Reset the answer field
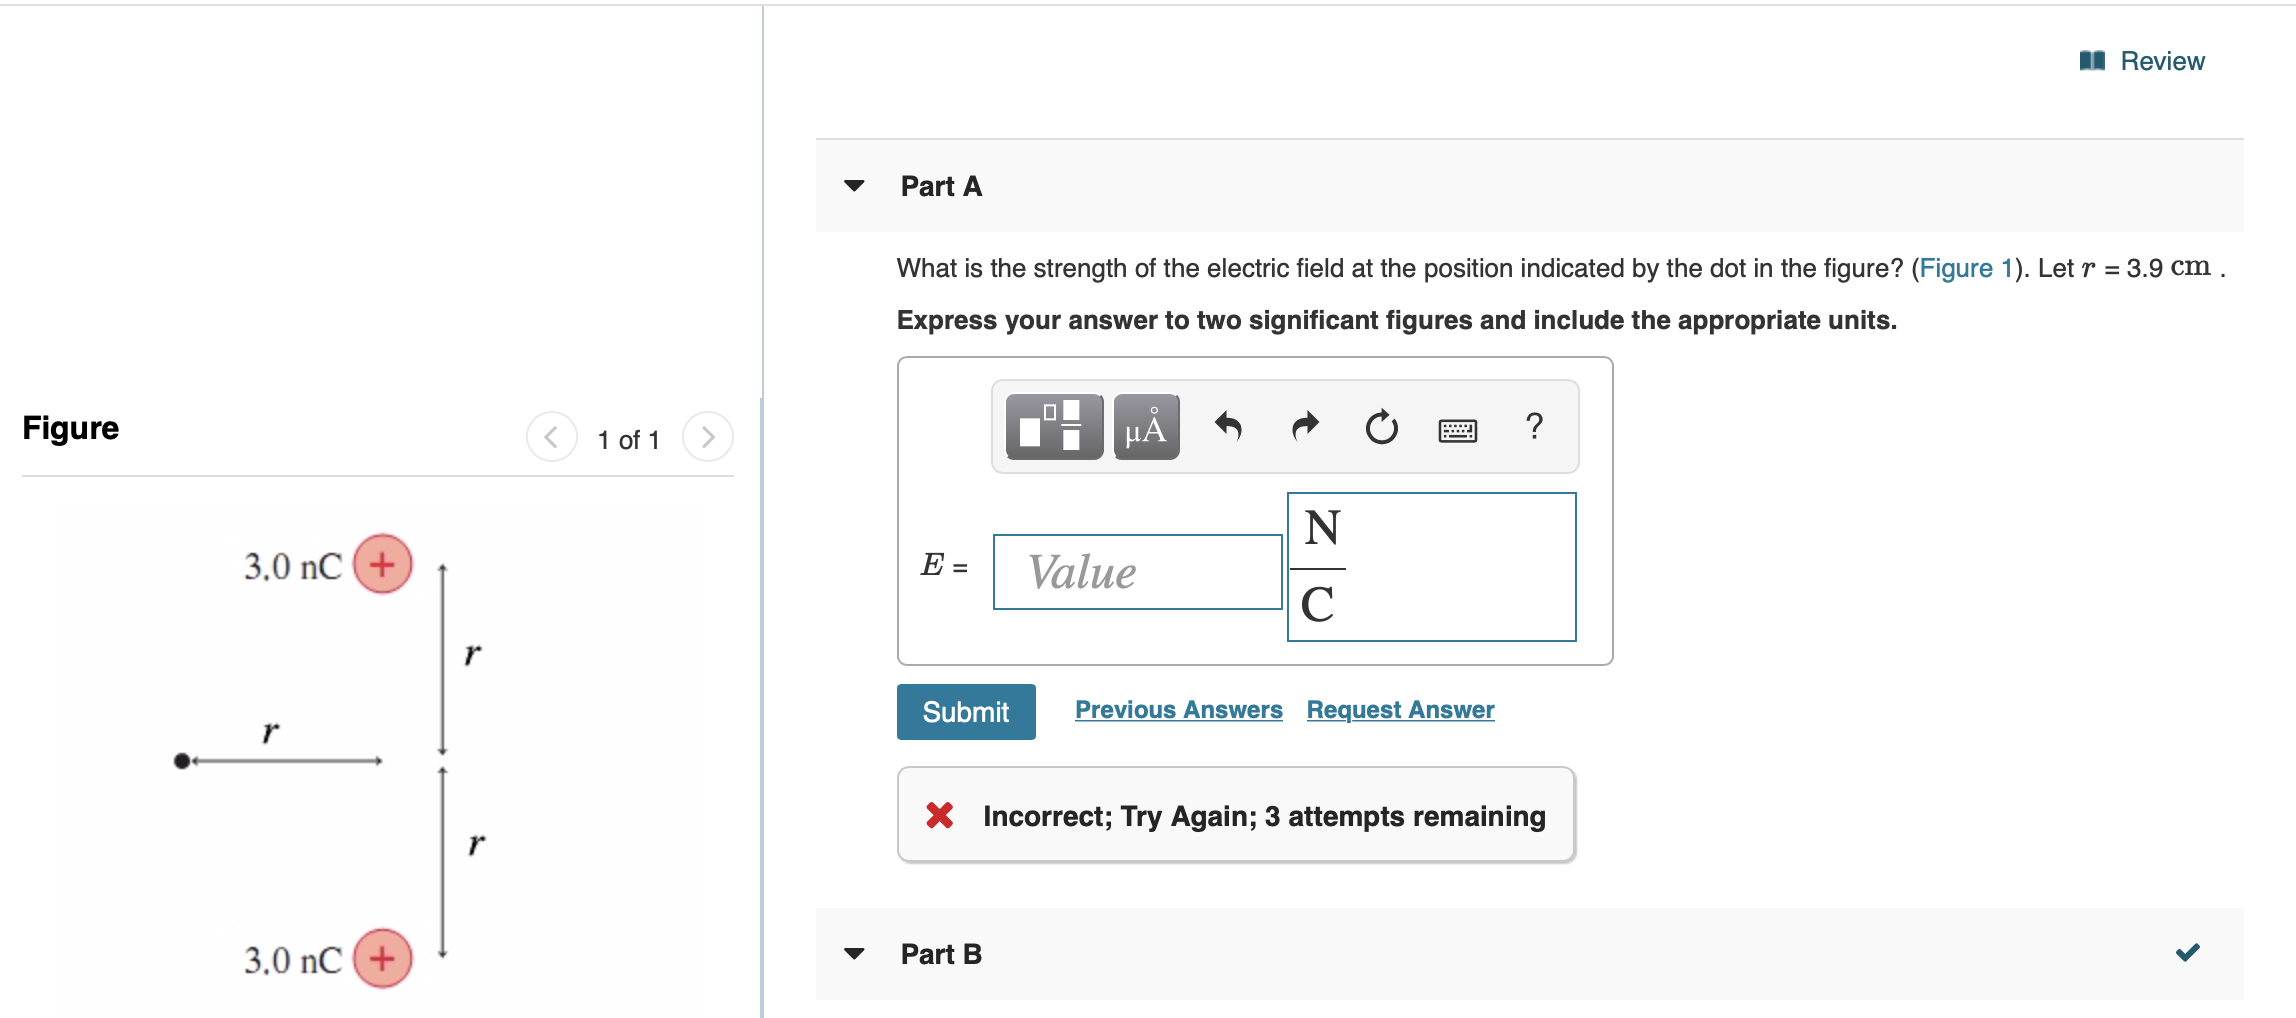The height and width of the screenshot is (1018, 2296). click(1381, 427)
